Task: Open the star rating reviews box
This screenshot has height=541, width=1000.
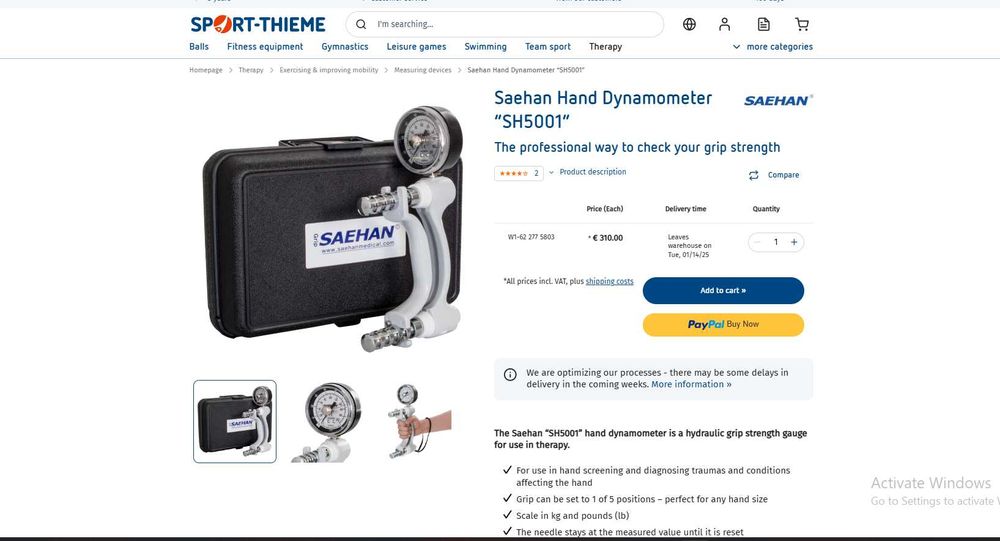Action: (x=518, y=173)
